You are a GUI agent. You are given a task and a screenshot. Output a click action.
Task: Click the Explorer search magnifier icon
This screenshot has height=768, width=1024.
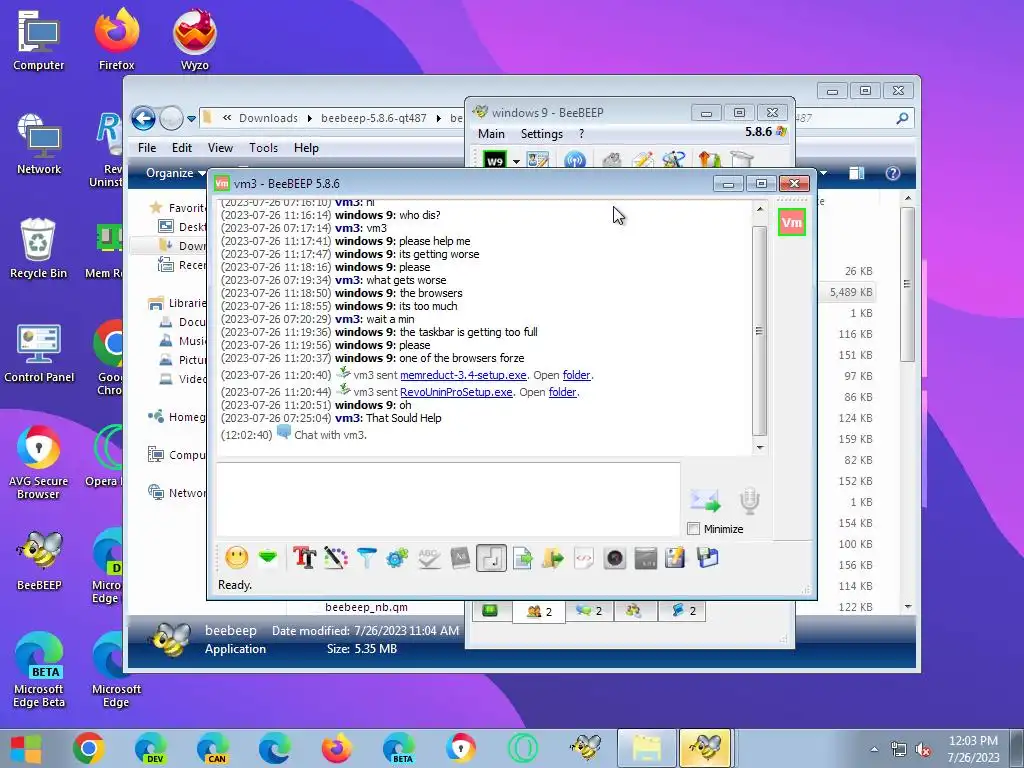[x=902, y=118]
